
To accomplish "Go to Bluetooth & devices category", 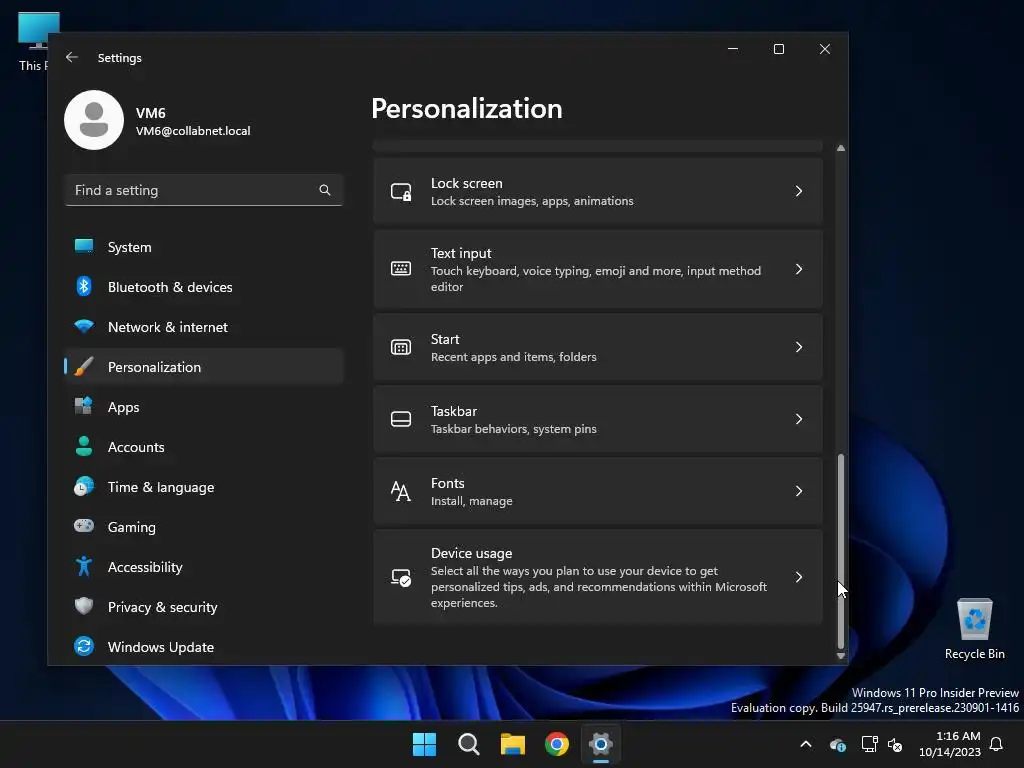I will pos(204,287).
